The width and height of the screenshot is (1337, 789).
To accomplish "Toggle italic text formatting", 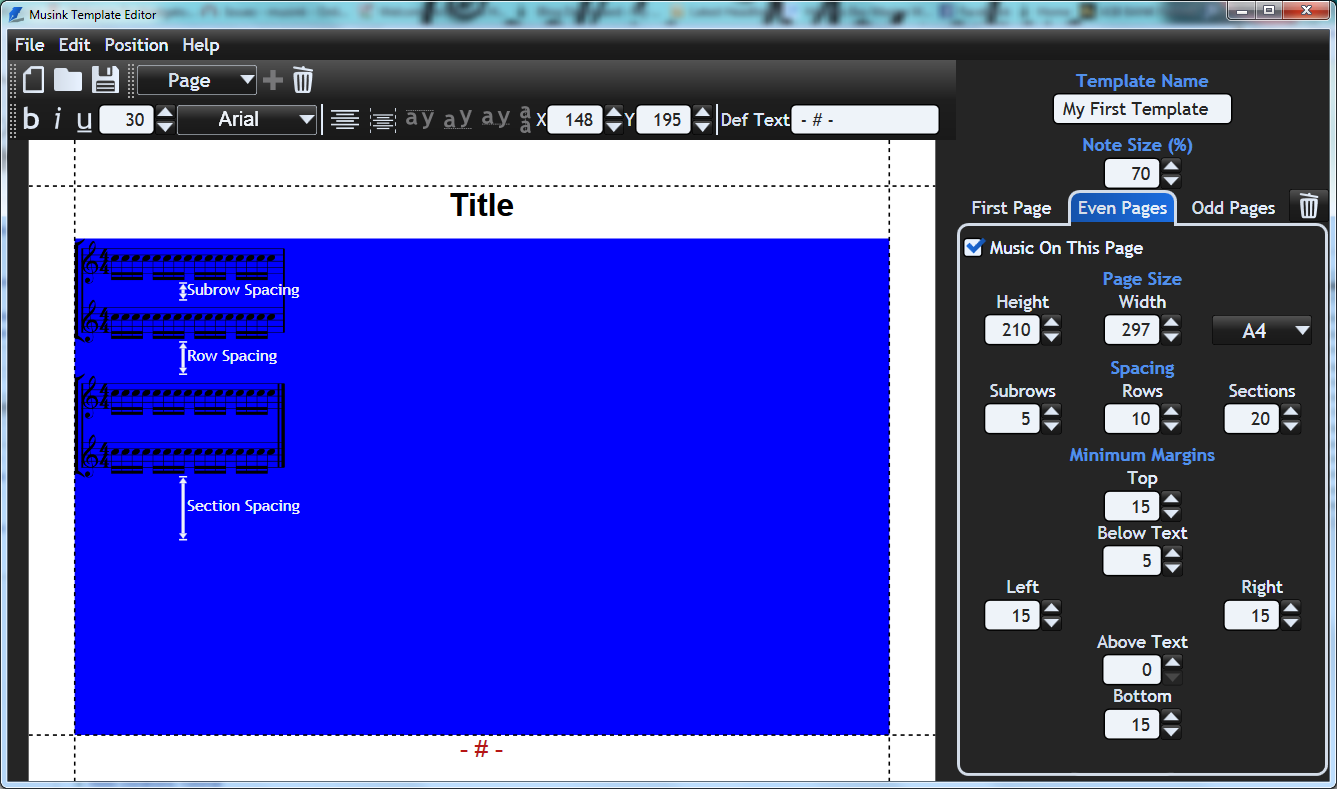I will coord(57,120).
